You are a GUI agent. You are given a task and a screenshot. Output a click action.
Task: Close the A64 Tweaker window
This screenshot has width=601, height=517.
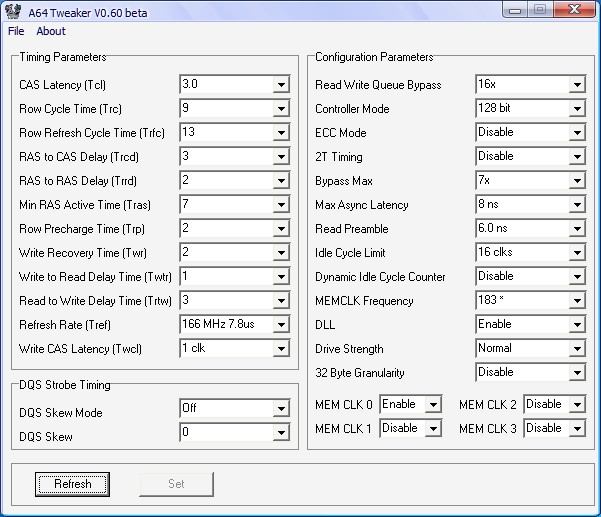575,10
